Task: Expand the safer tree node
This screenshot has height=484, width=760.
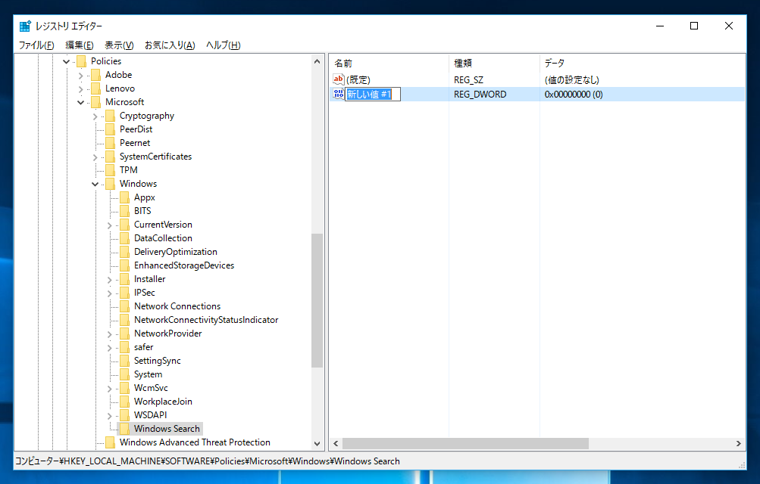Action: (x=110, y=347)
